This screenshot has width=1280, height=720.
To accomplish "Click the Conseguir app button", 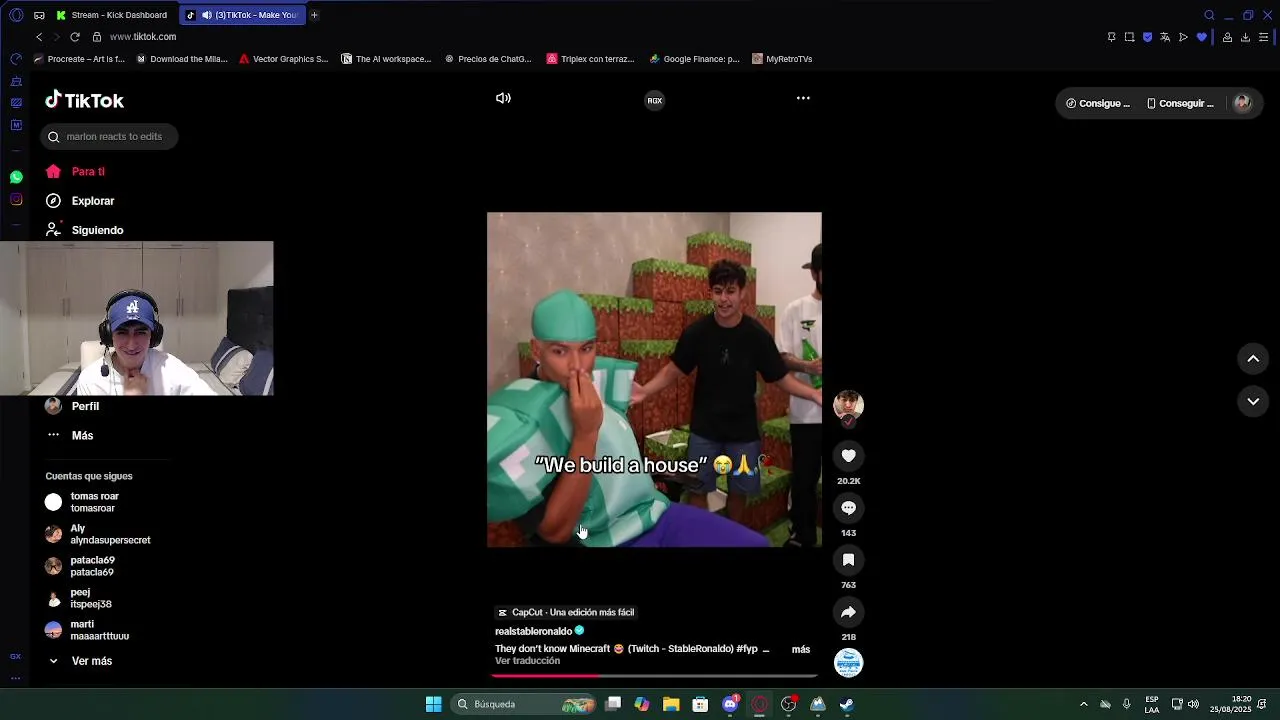I will 1180,103.
